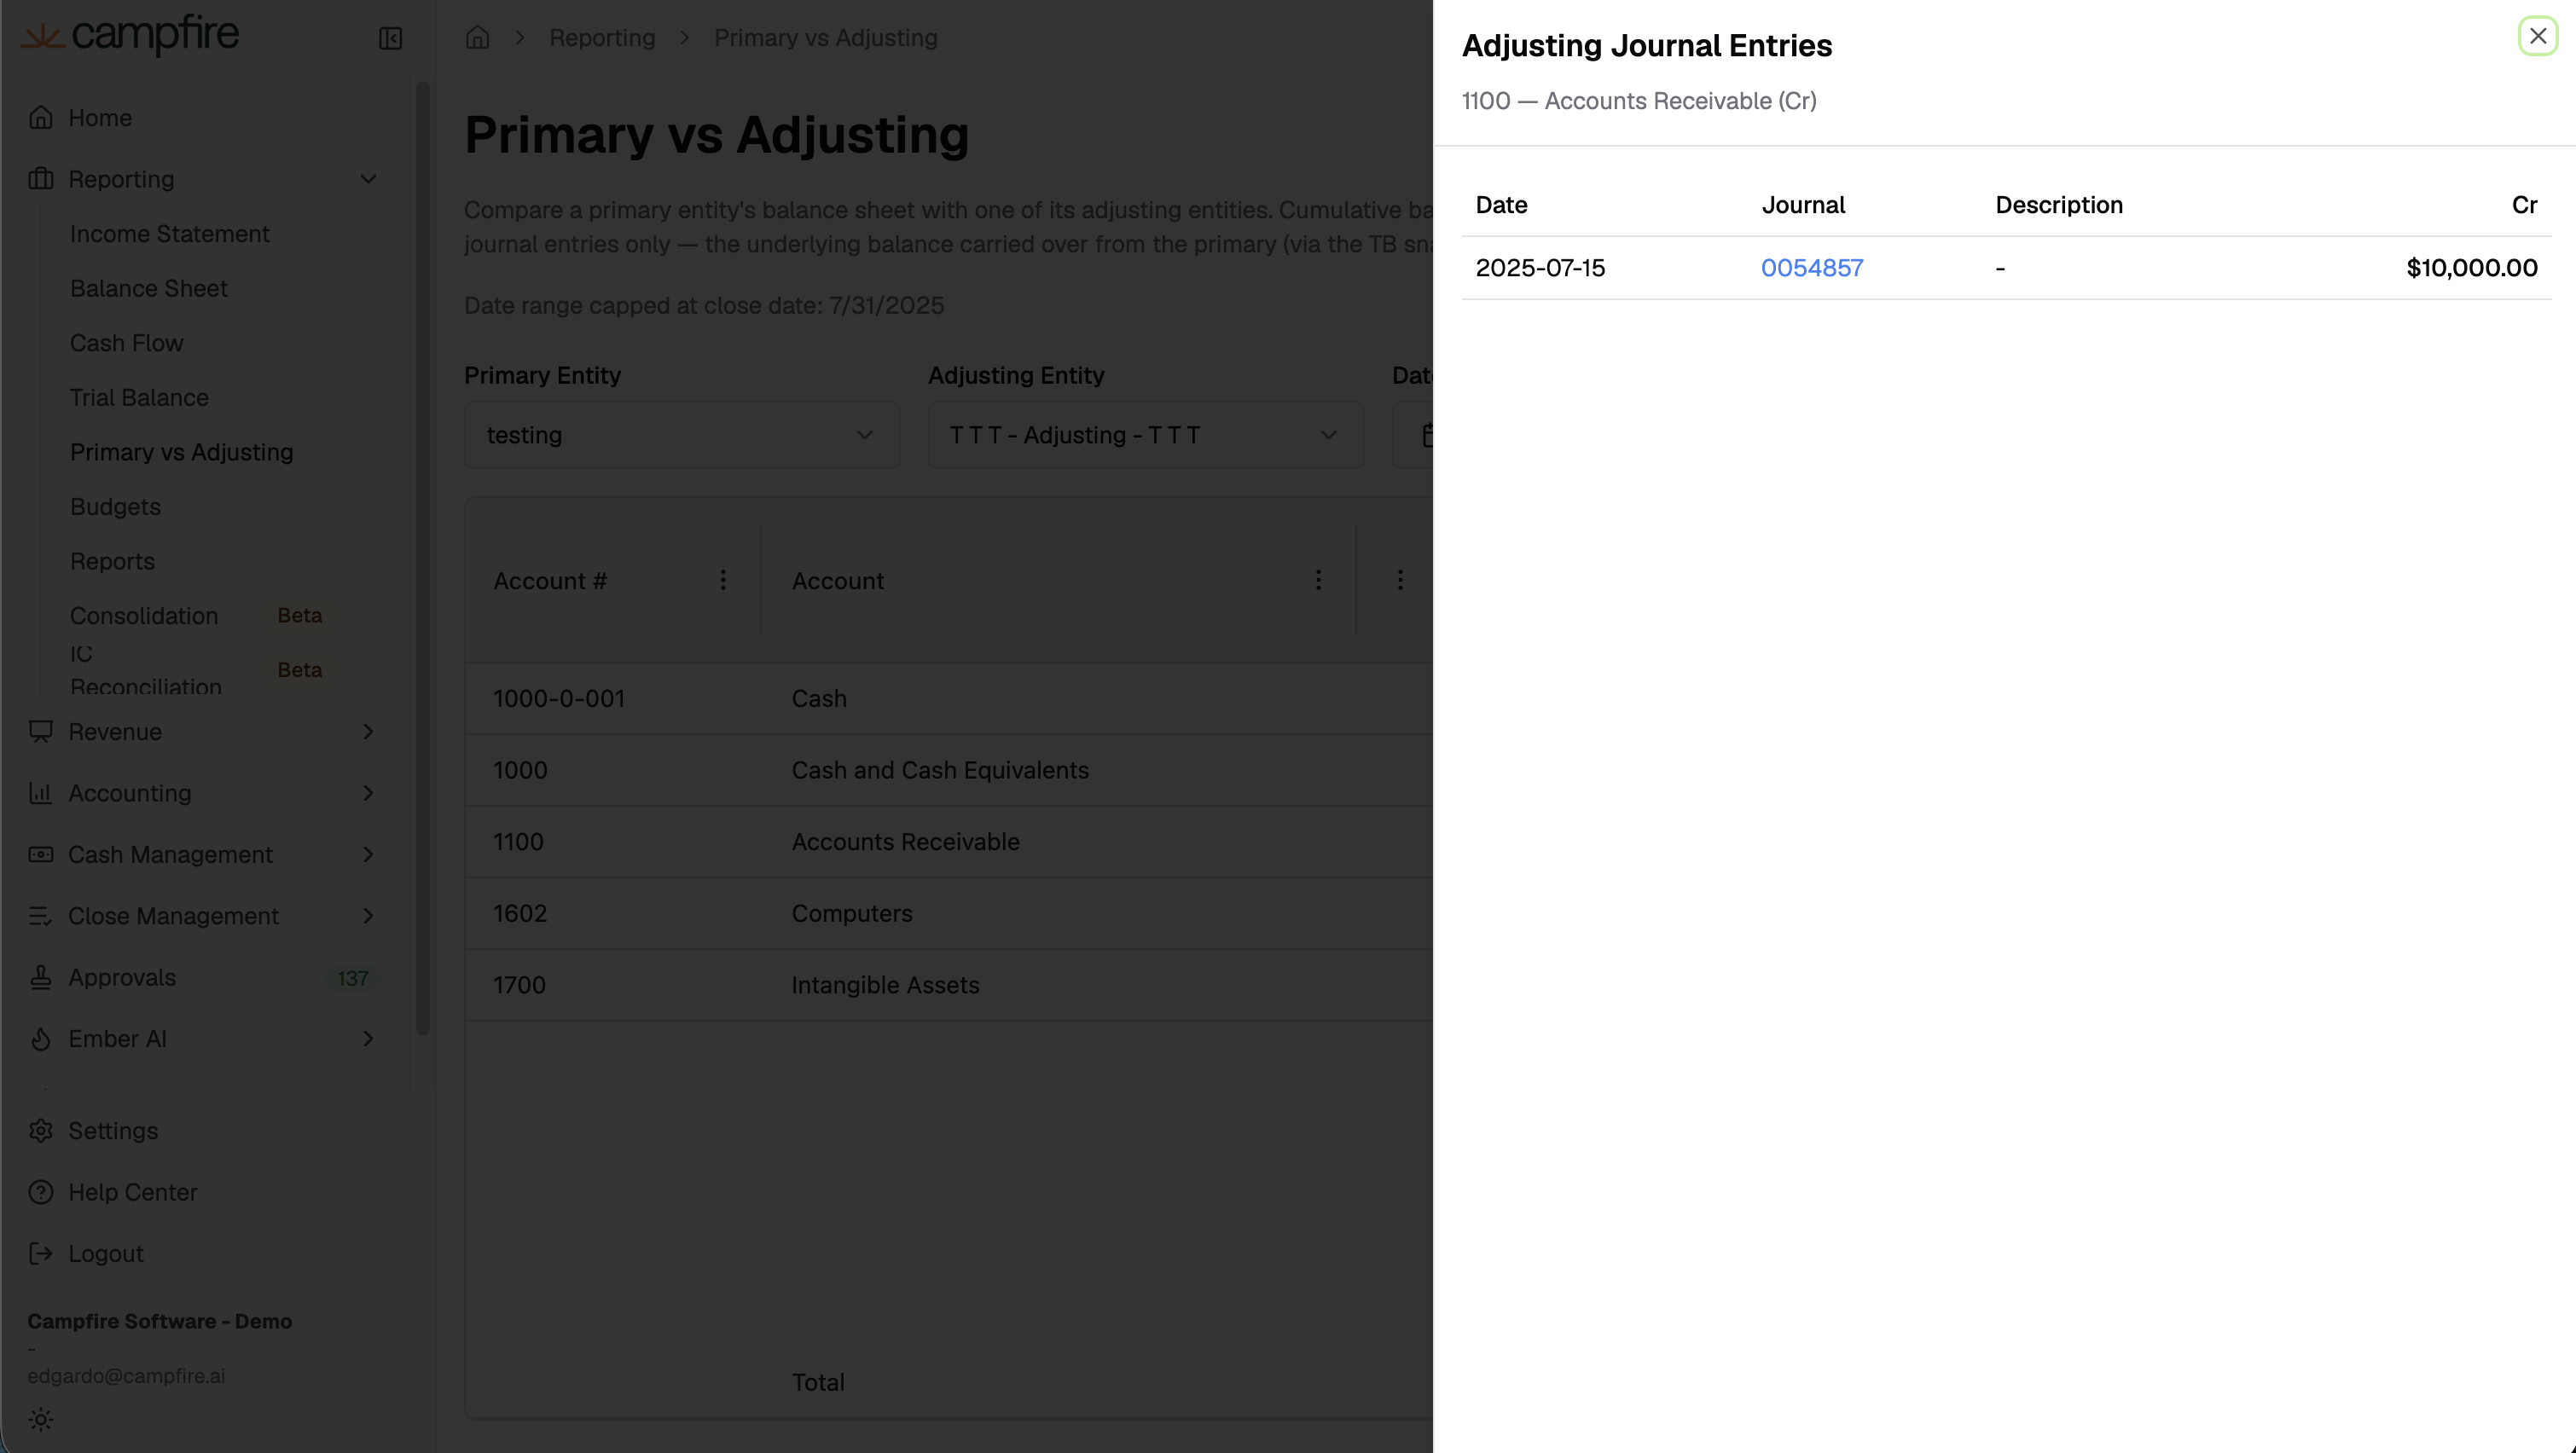Open Reports in the sidebar
This screenshot has height=1453, width=2576.
coord(112,562)
